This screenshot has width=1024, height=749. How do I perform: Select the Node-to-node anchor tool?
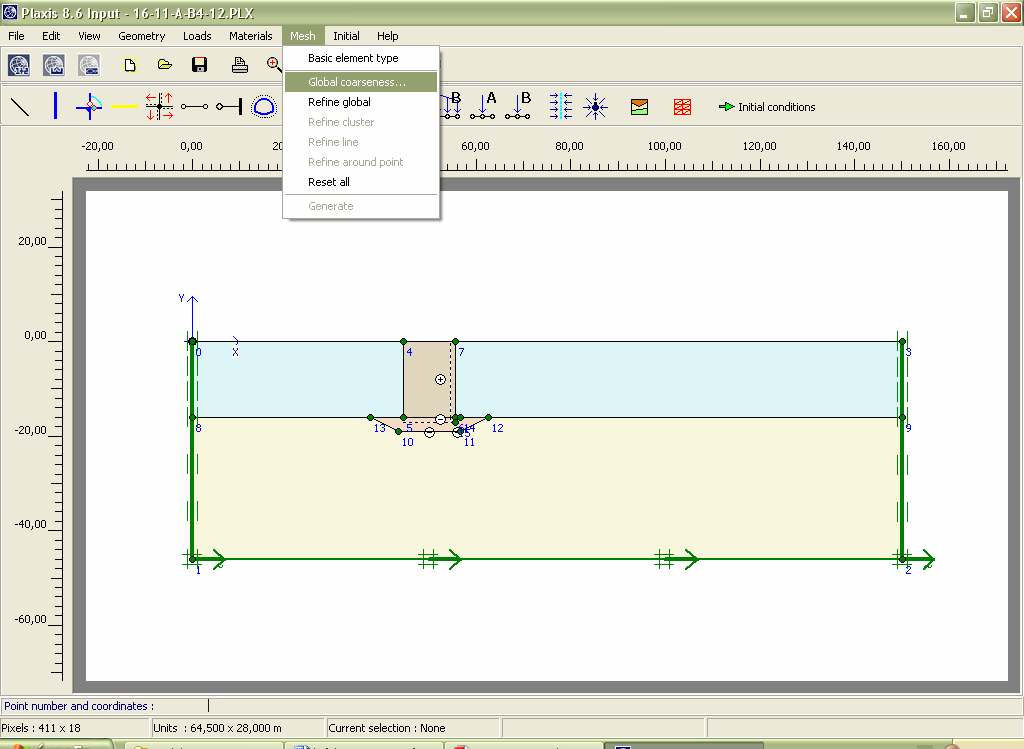click(x=195, y=106)
